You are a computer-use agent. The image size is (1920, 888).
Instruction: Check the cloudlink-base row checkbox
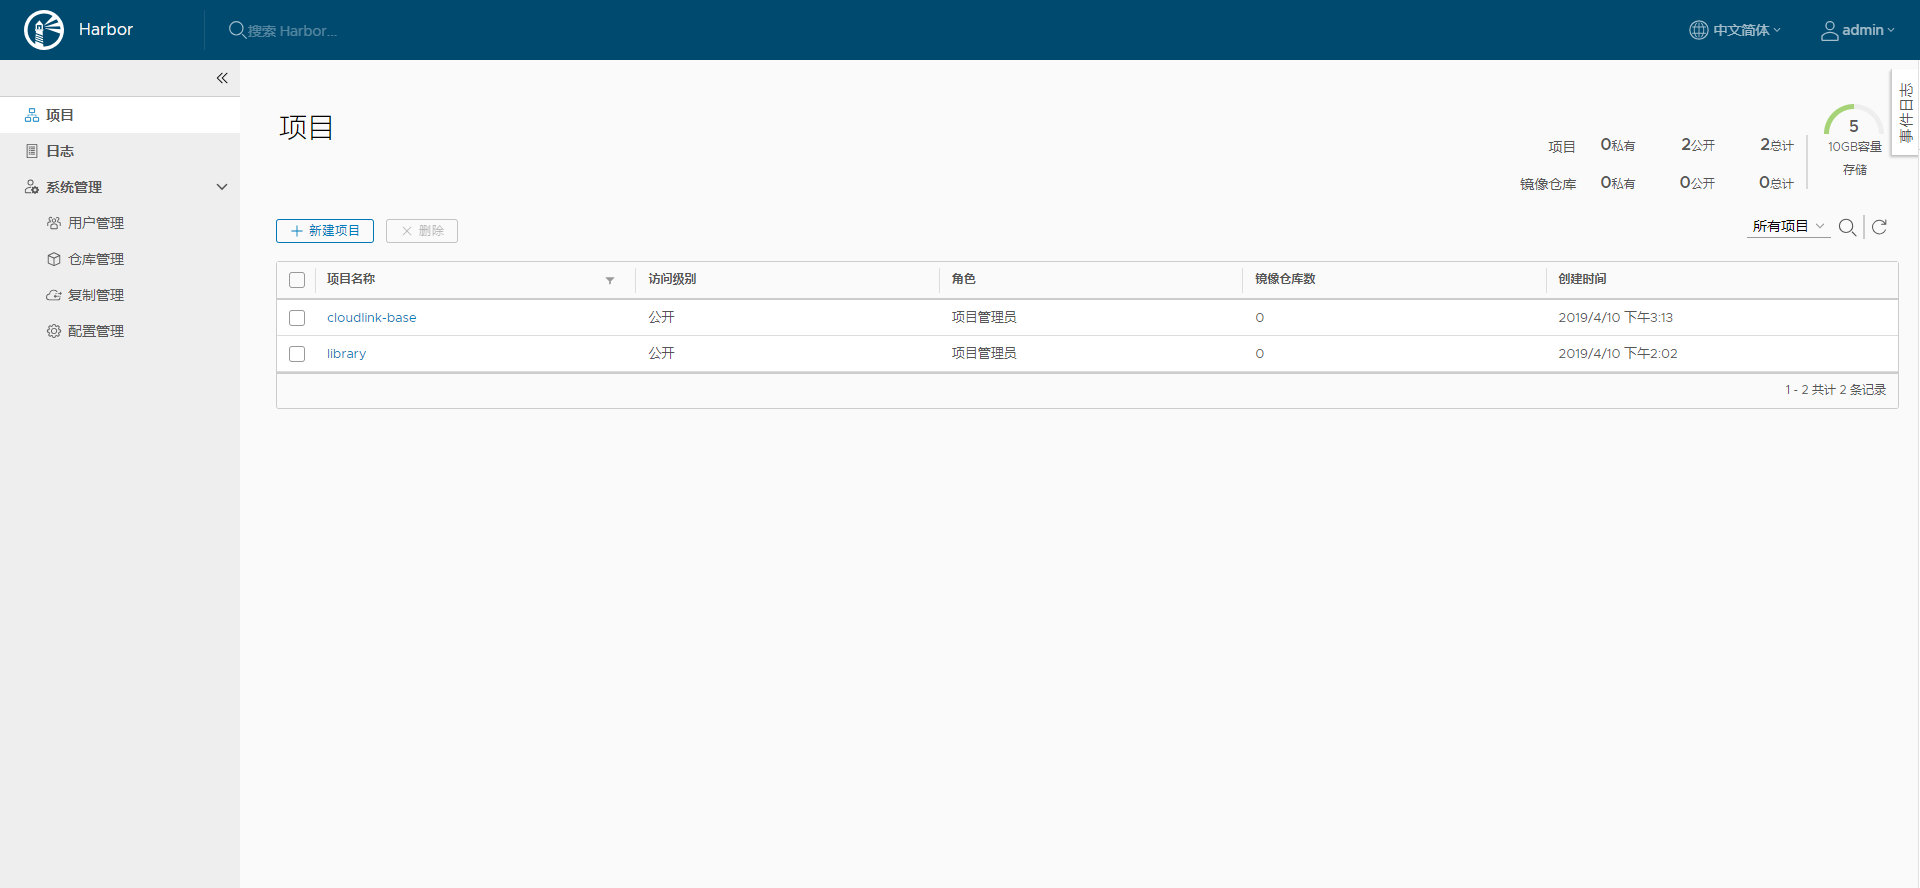point(297,318)
